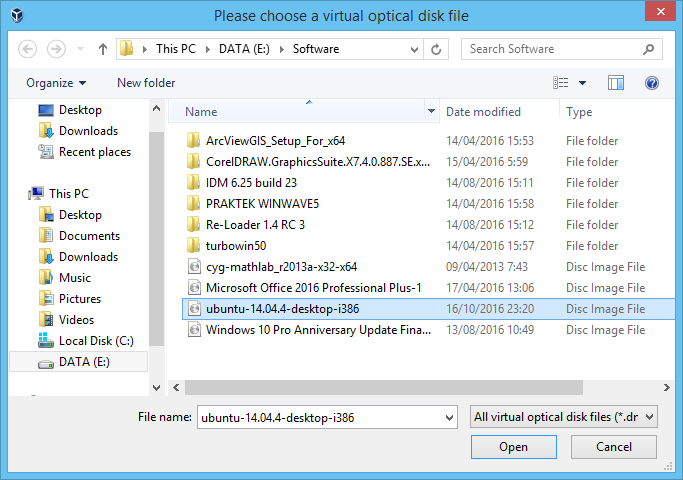Open Videos folder in navigation pane

[66, 320]
